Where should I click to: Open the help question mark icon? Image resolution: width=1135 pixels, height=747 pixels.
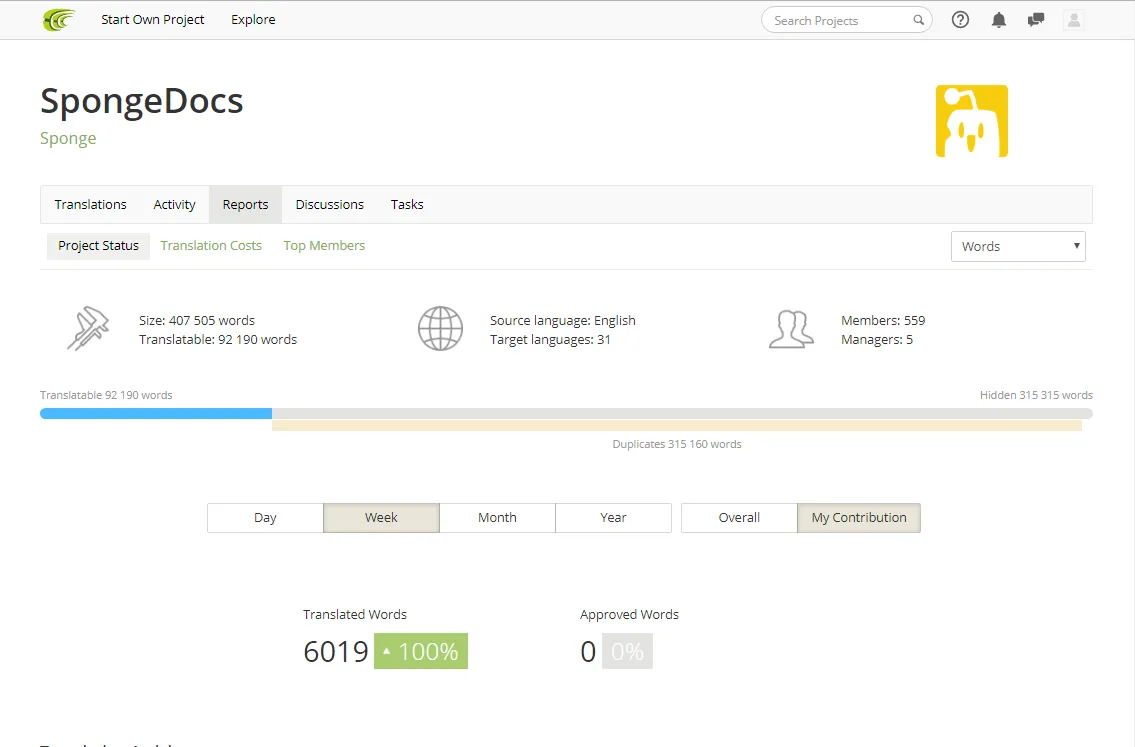click(x=960, y=20)
